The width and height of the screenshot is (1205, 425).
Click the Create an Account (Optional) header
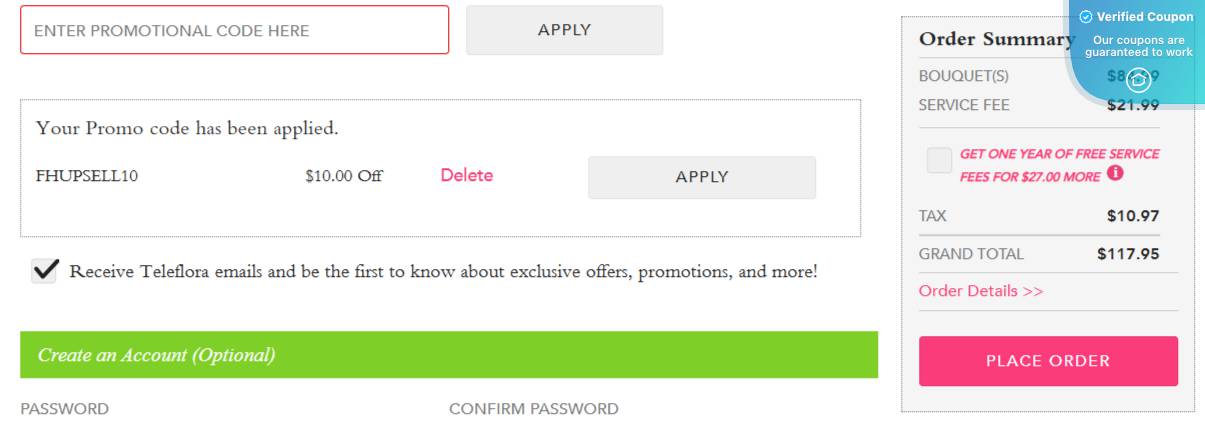pos(156,355)
